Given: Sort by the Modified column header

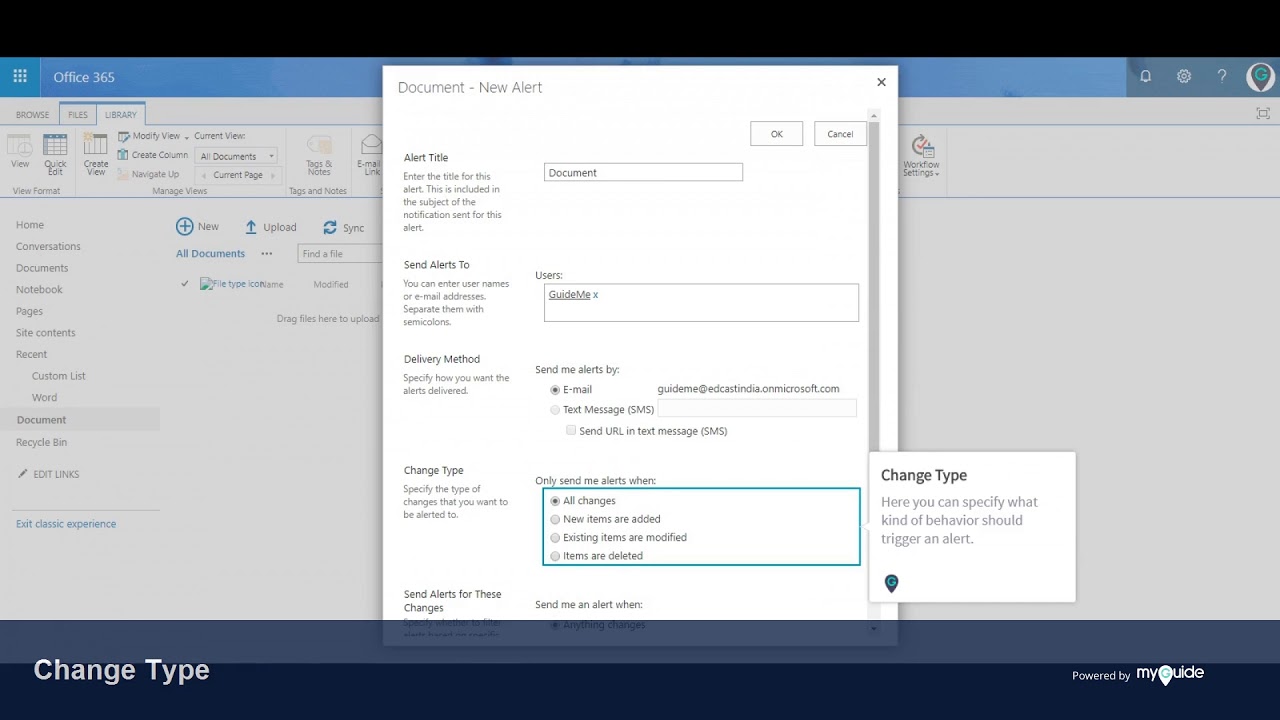Looking at the screenshot, I should coord(331,285).
